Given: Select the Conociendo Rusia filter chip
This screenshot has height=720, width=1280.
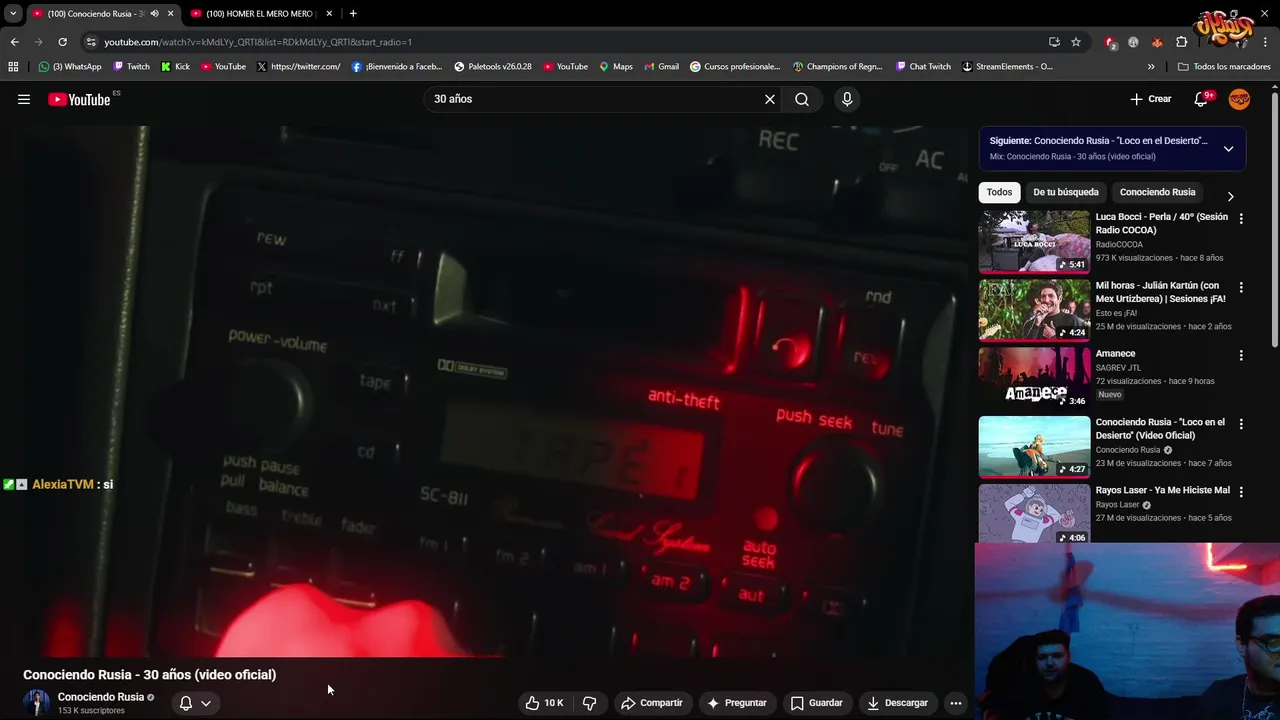Looking at the screenshot, I should [x=1157, y=192].
